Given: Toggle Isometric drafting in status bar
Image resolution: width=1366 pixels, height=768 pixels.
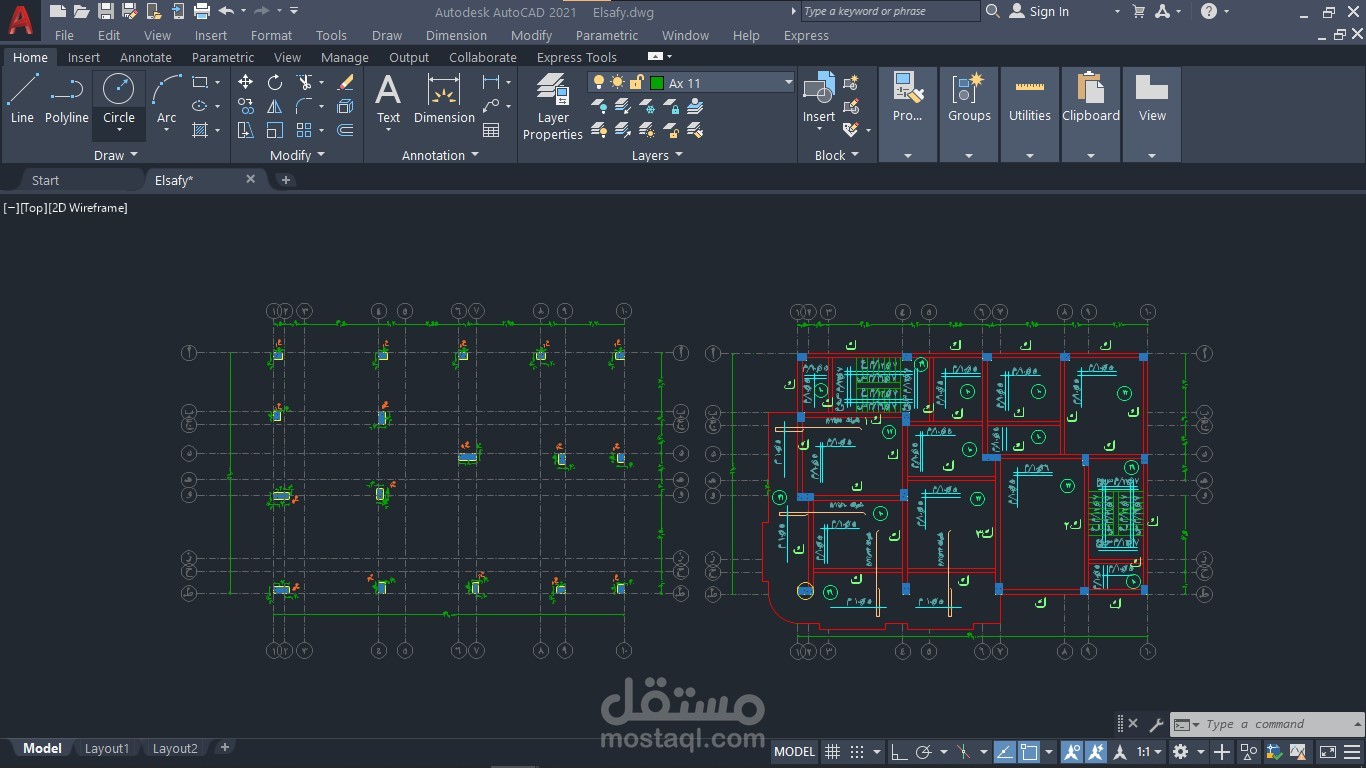Looking at the screenshot, I should point(964,752).
